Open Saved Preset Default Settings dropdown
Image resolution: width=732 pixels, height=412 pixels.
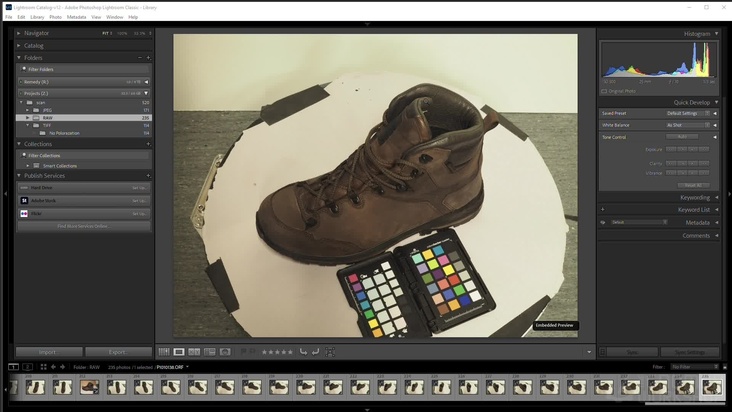pyautogui.click(x=688, y=113)
